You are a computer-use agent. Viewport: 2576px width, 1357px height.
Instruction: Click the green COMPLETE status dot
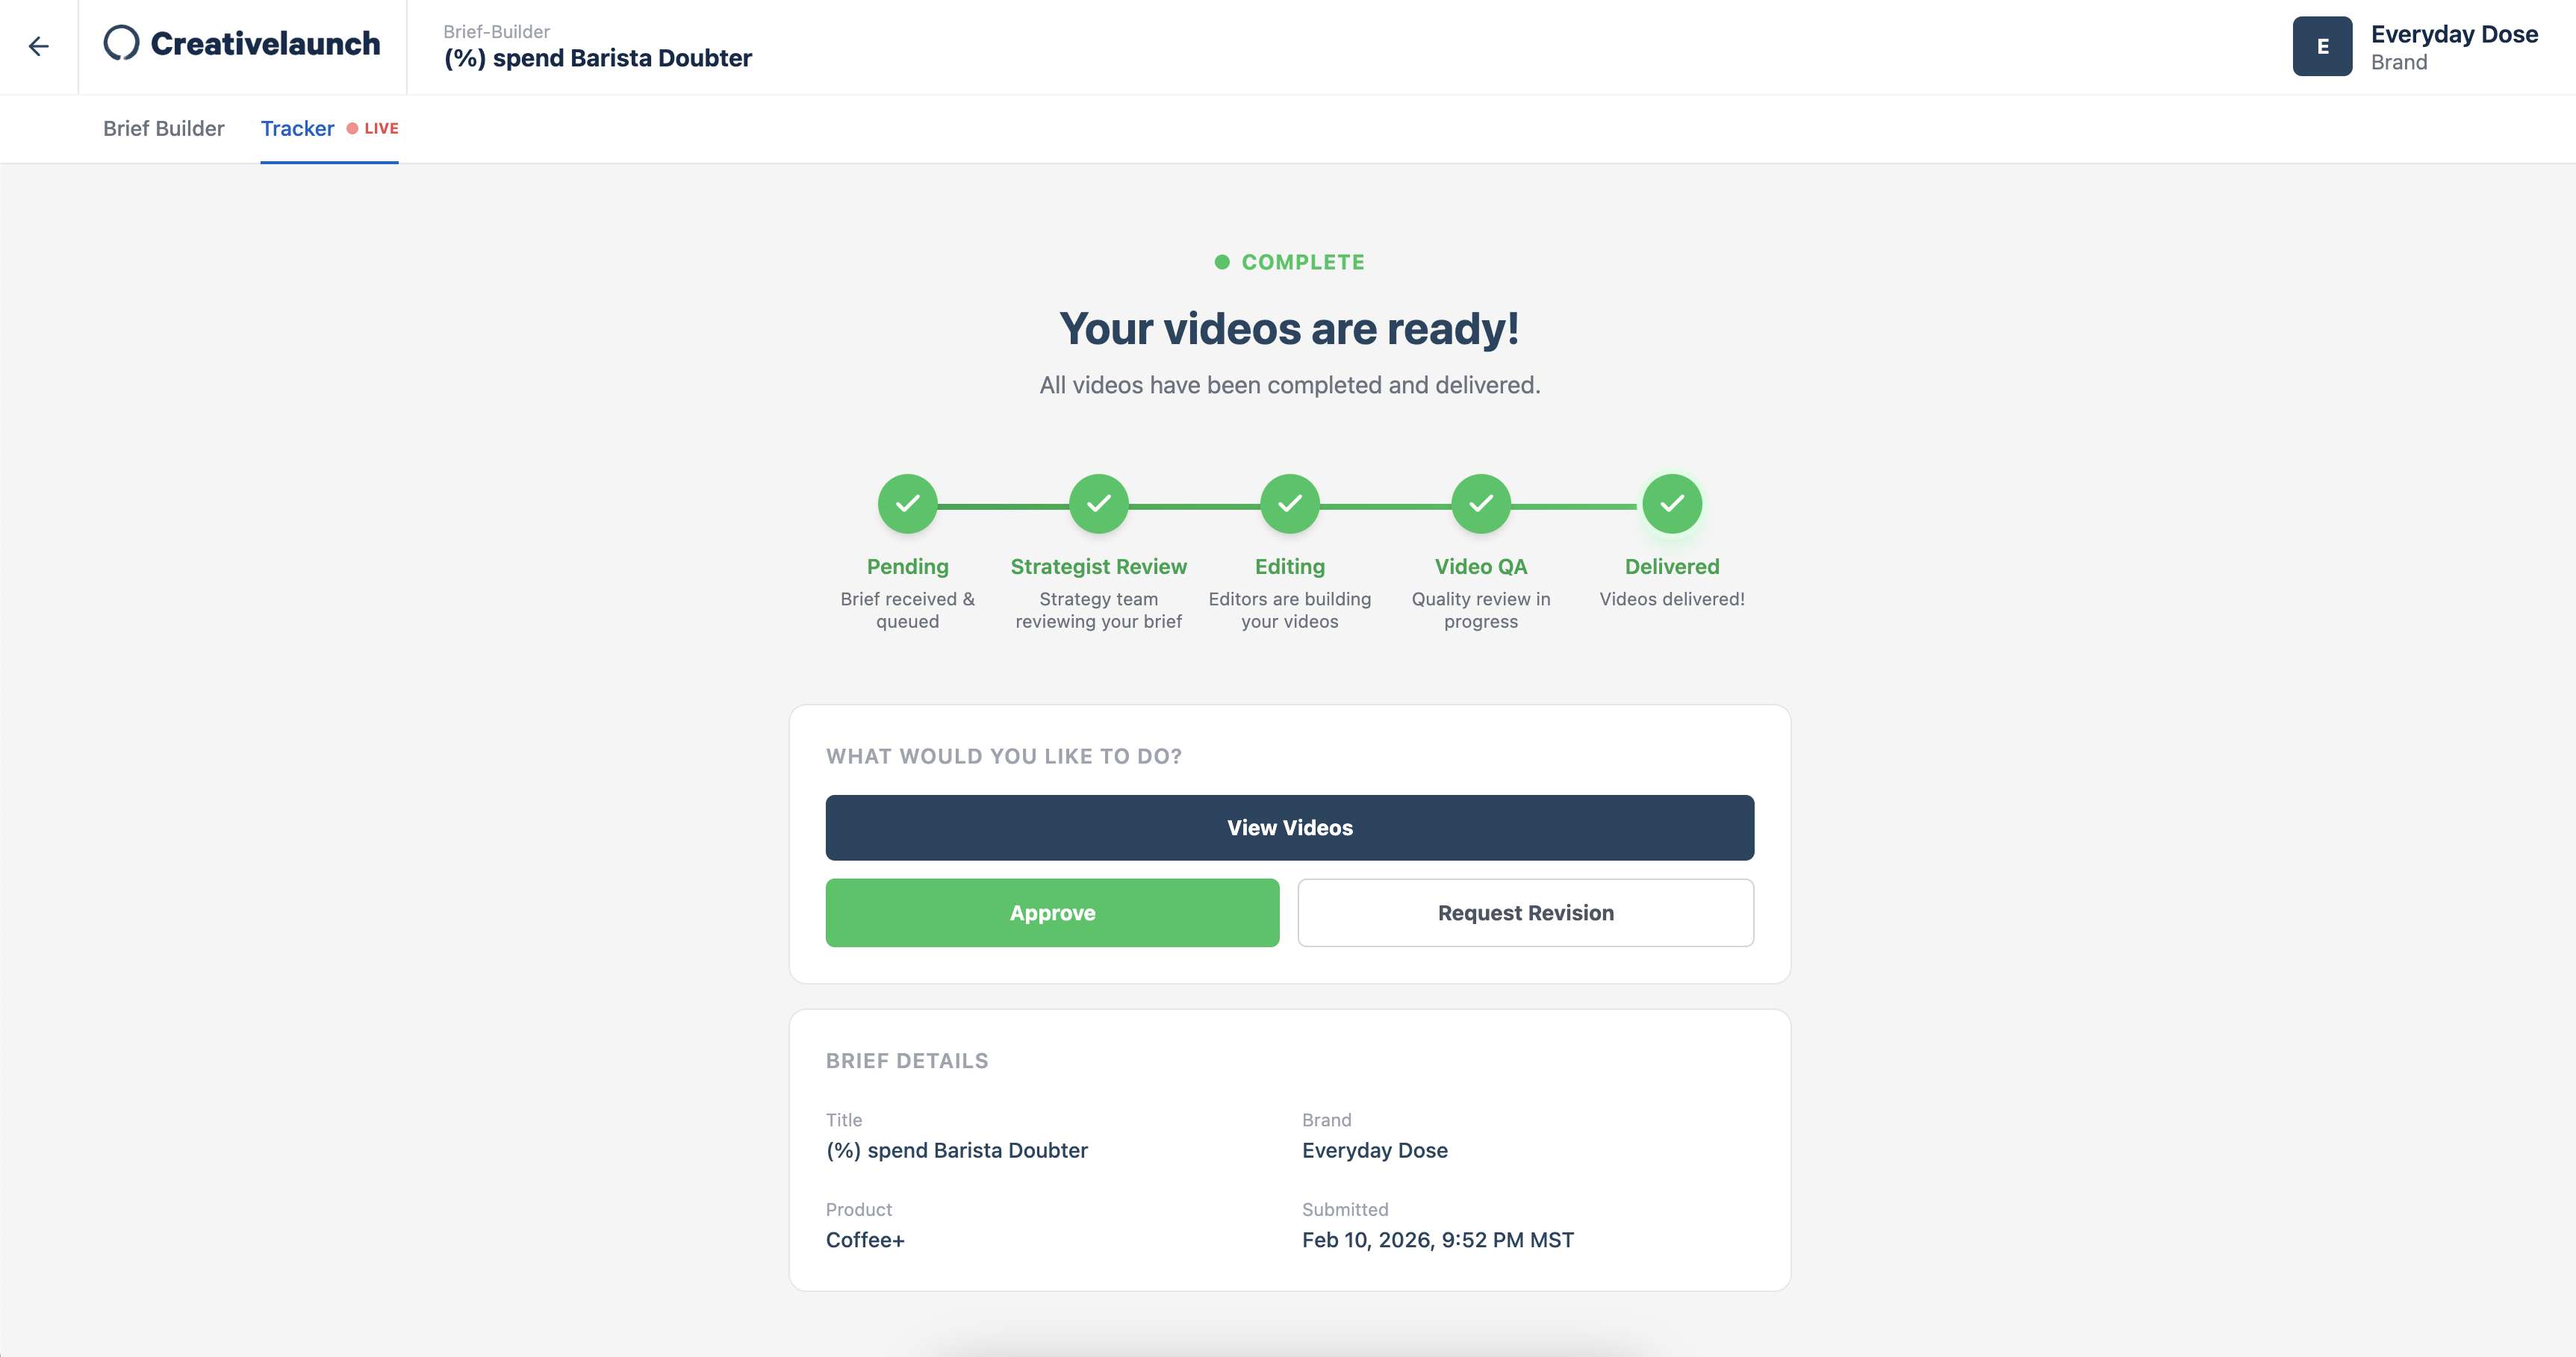(x=1221, y=262)
